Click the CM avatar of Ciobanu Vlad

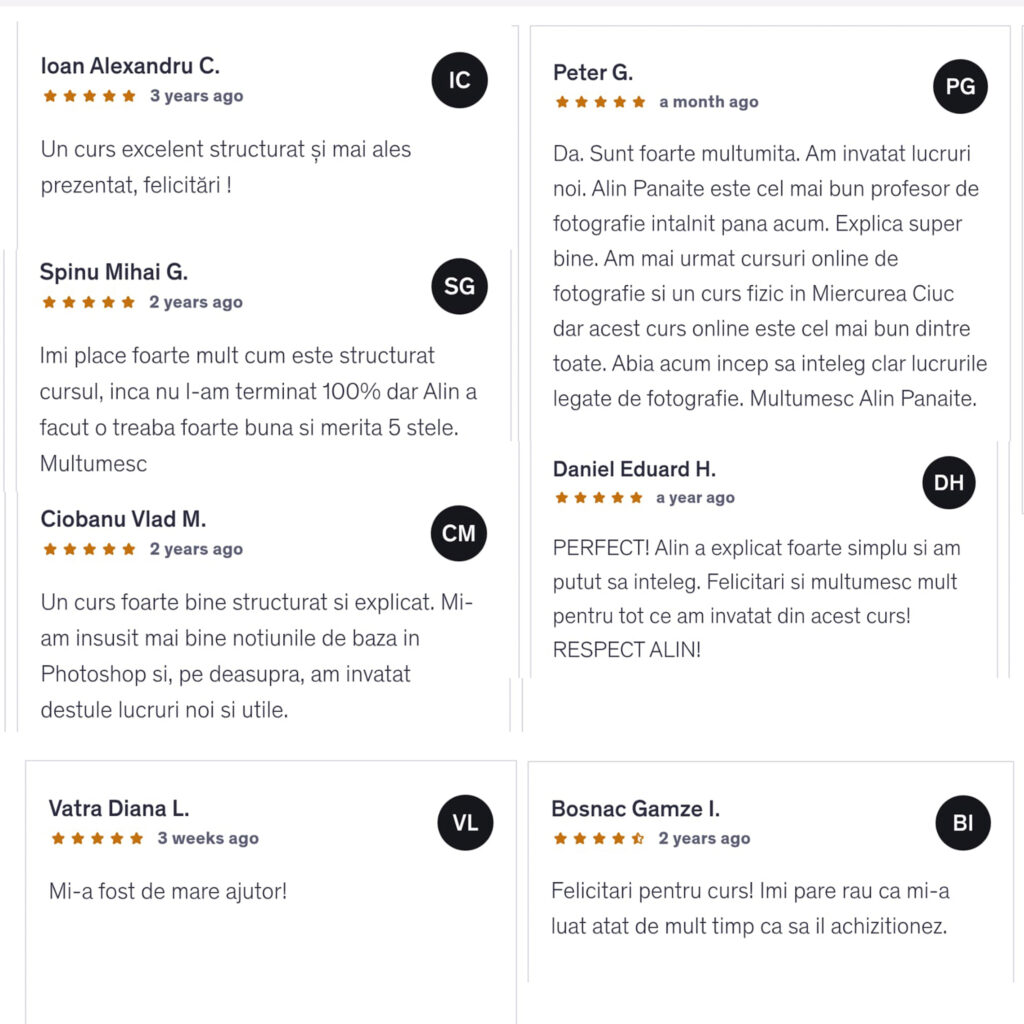[458, 534]
